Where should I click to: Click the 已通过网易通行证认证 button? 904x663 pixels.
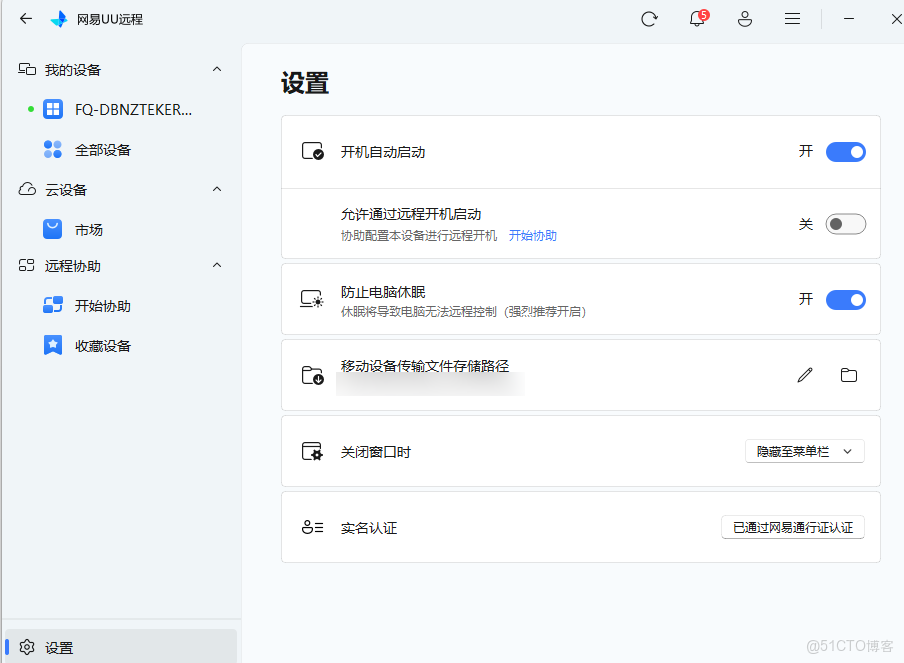[792, 527]
